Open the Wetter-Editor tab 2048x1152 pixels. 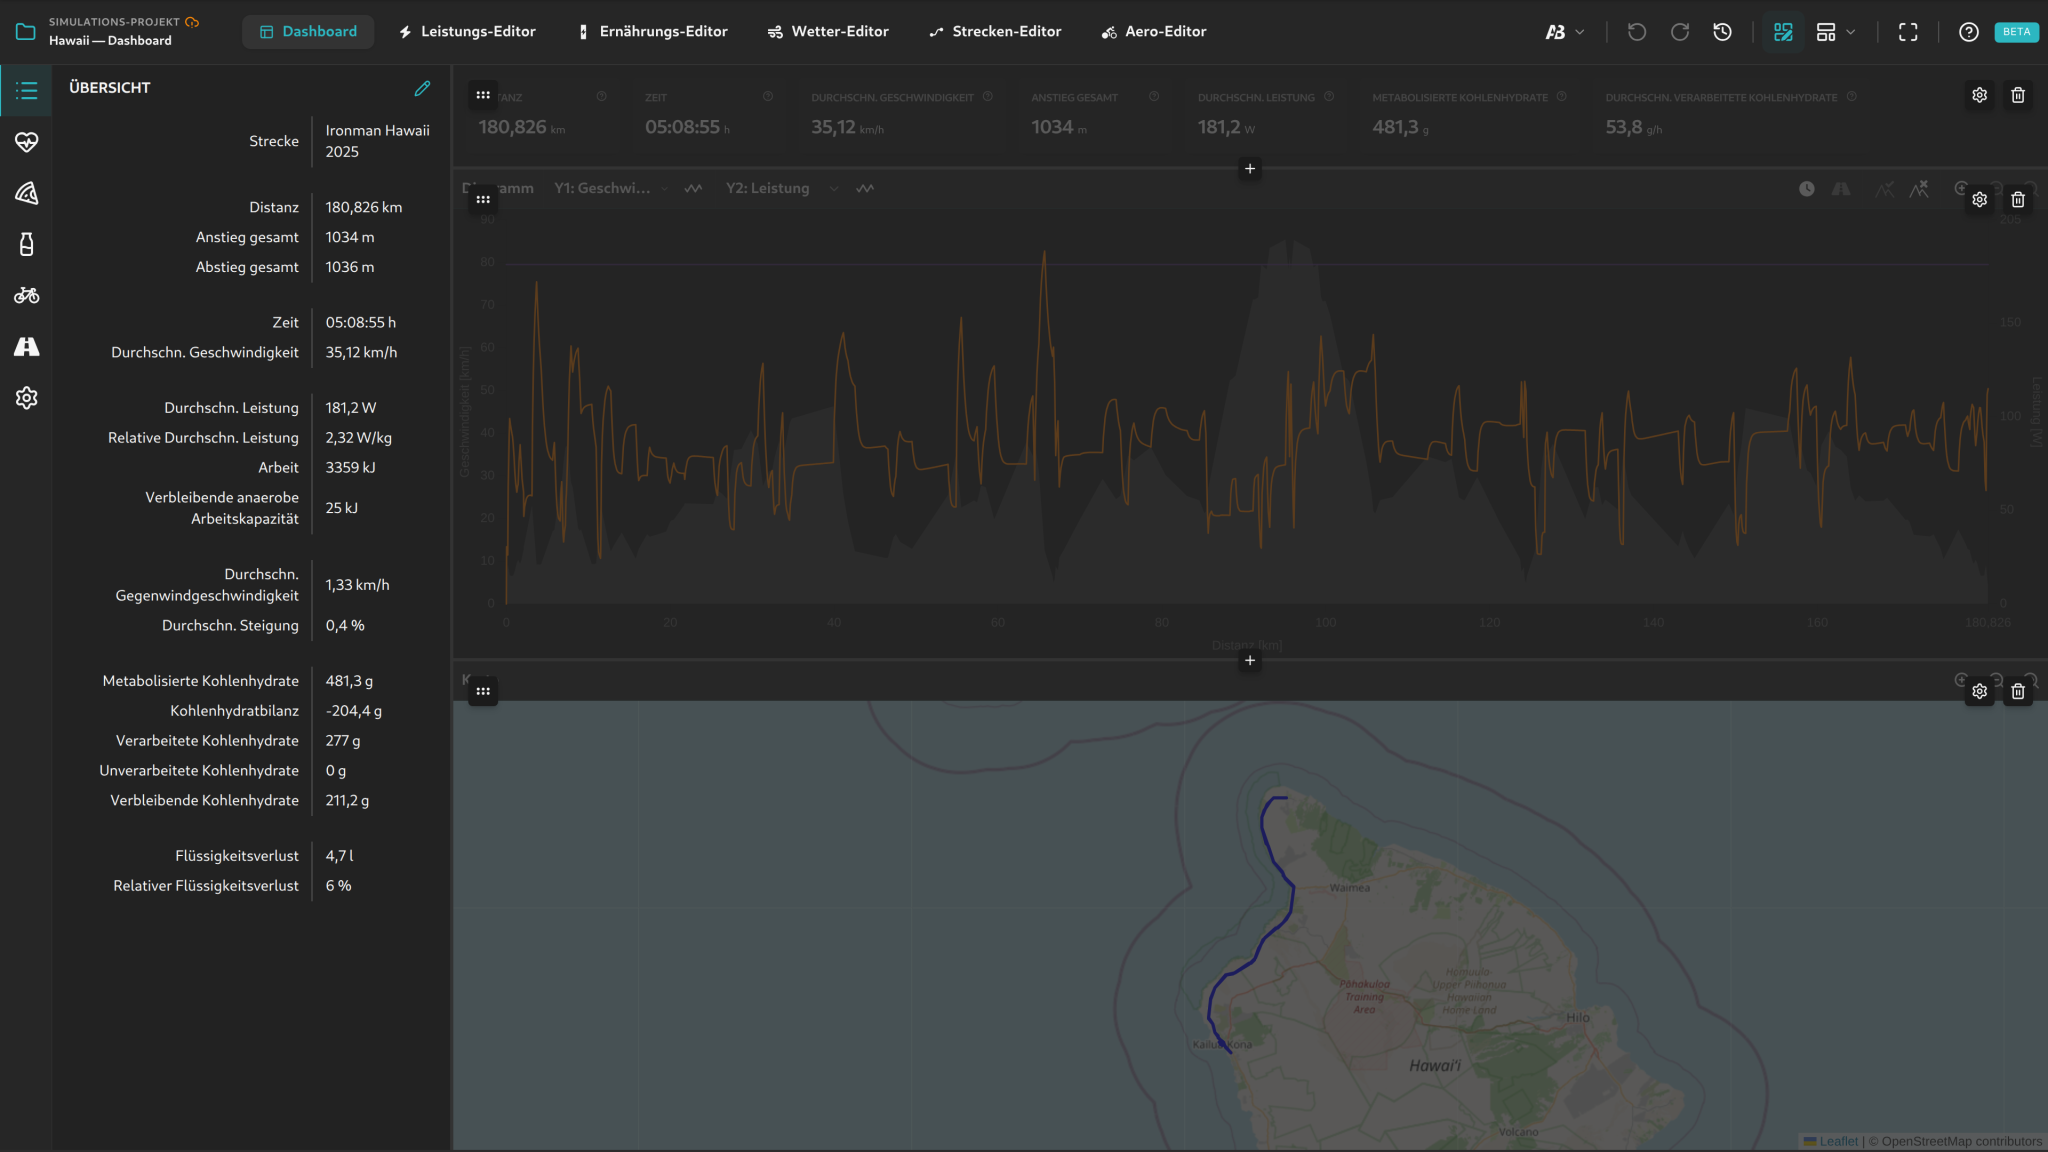click(x=828, y=32)
